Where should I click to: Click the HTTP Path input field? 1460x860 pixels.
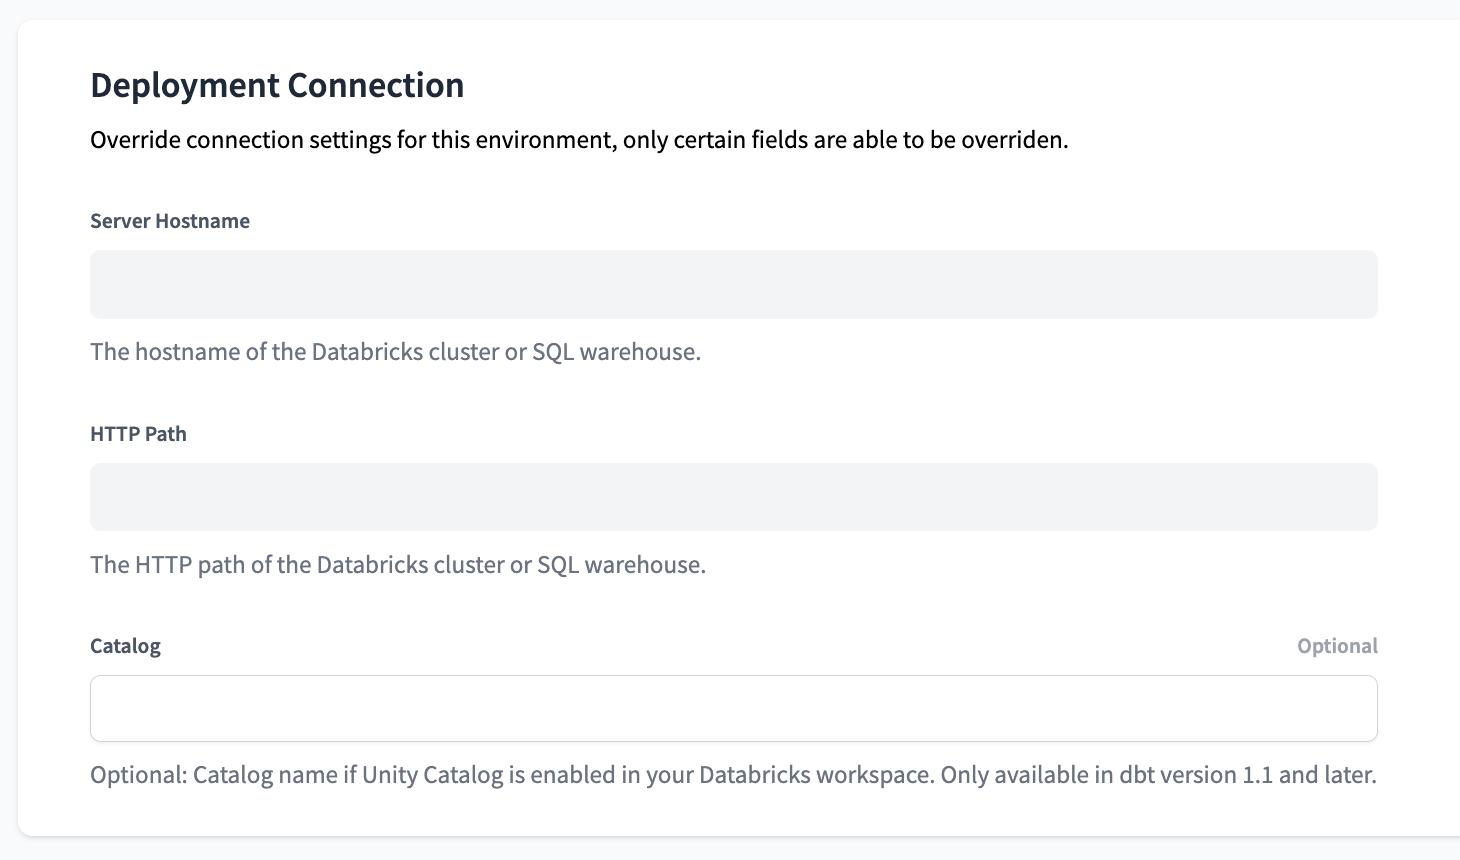[x=733, y=496]
